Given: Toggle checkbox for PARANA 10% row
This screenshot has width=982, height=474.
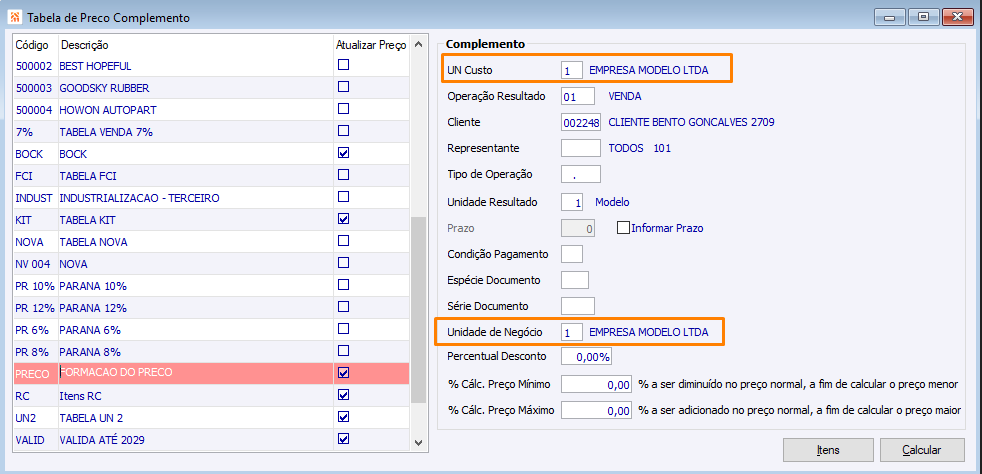Looking at the screenshot, I should (343, 285).
